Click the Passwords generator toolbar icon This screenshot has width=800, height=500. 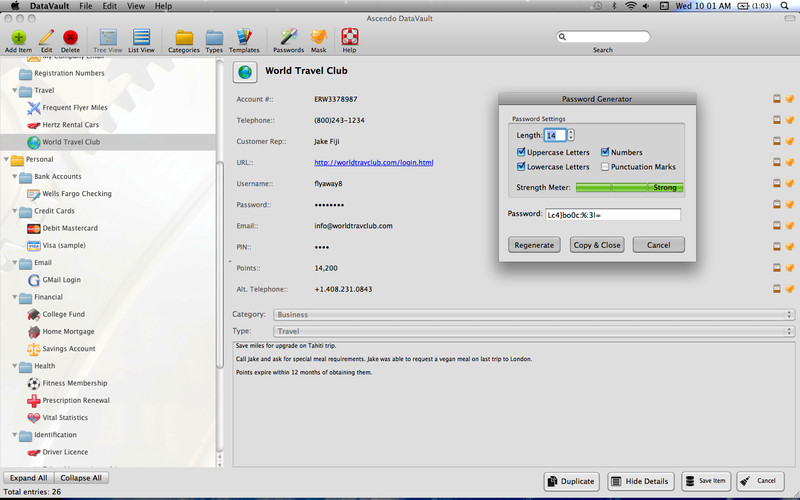[288, 37]
